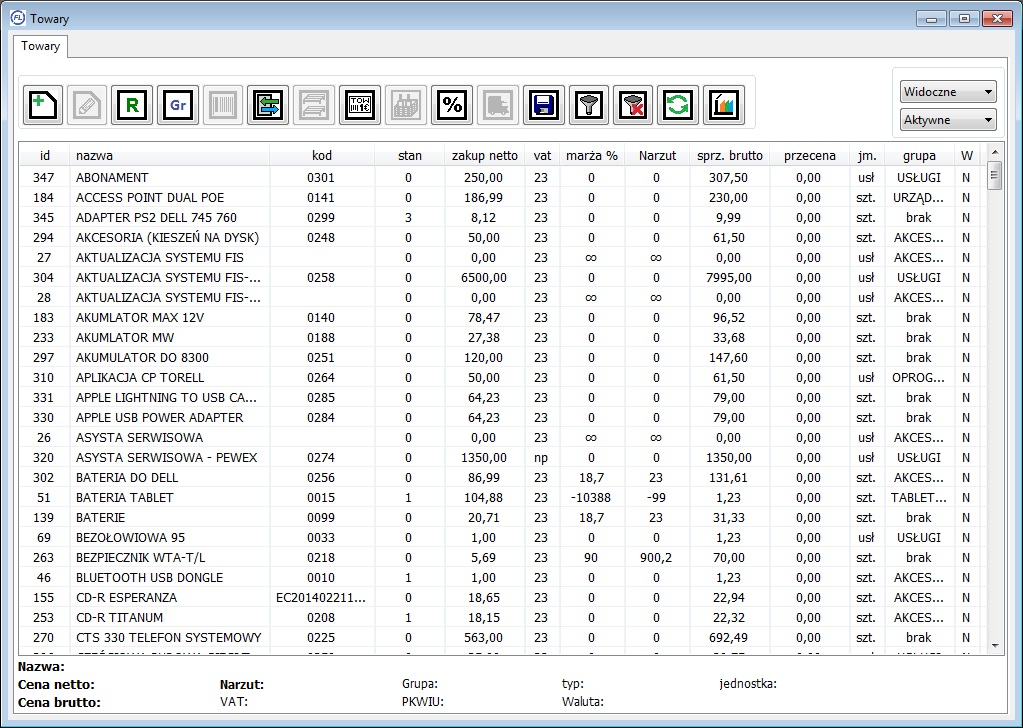Viewport: 1023px width, 728px height.
Task: Select the Towary tab
Action: coord(40,46)
